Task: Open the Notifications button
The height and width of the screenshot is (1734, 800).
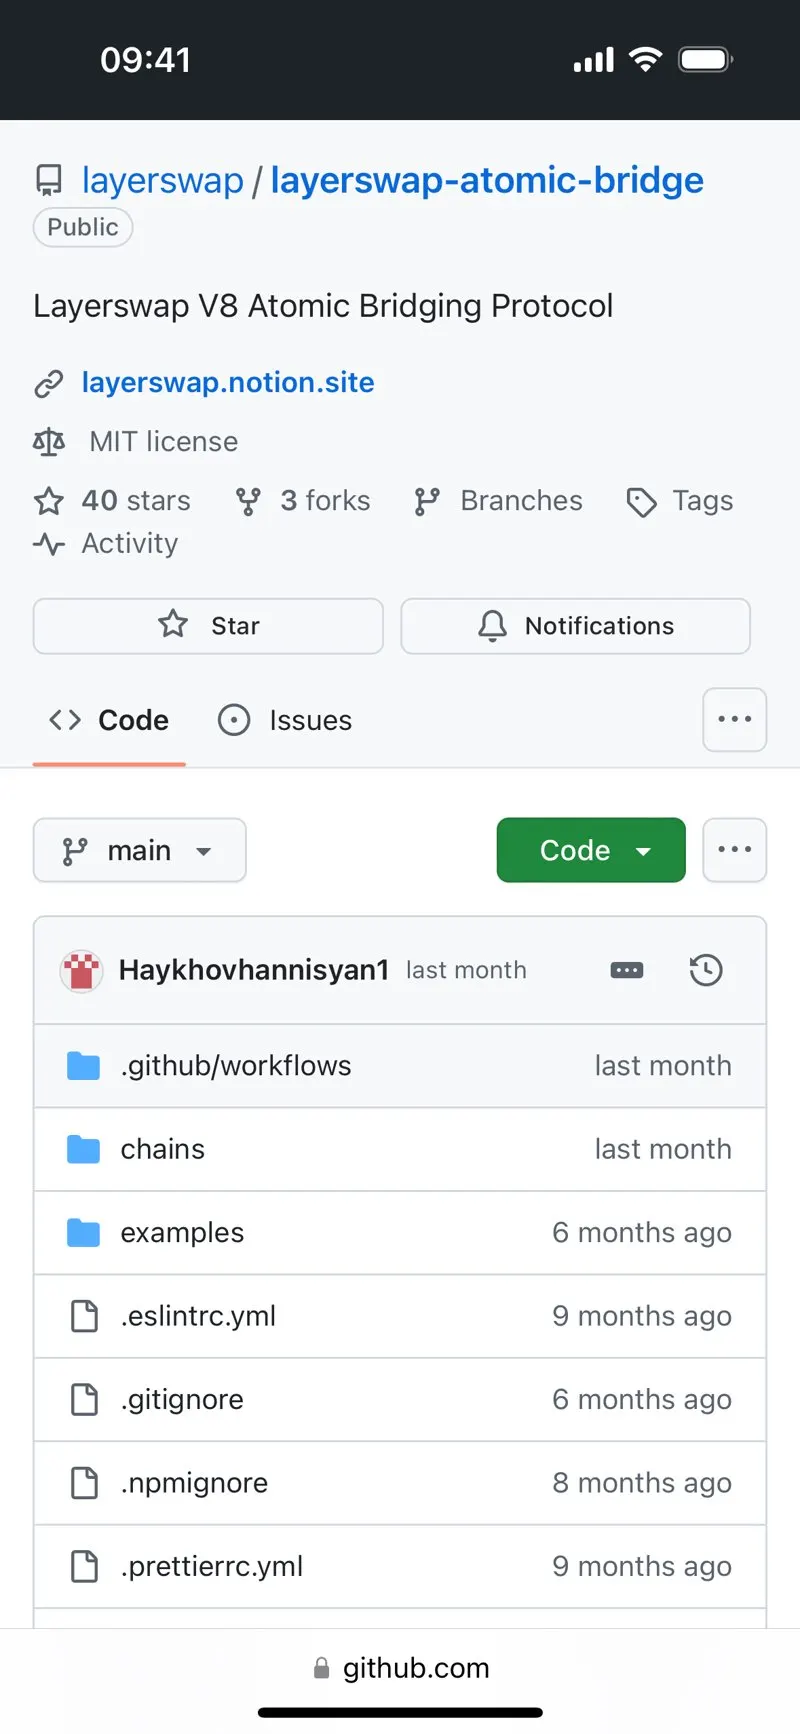Action: coord(576,626)
